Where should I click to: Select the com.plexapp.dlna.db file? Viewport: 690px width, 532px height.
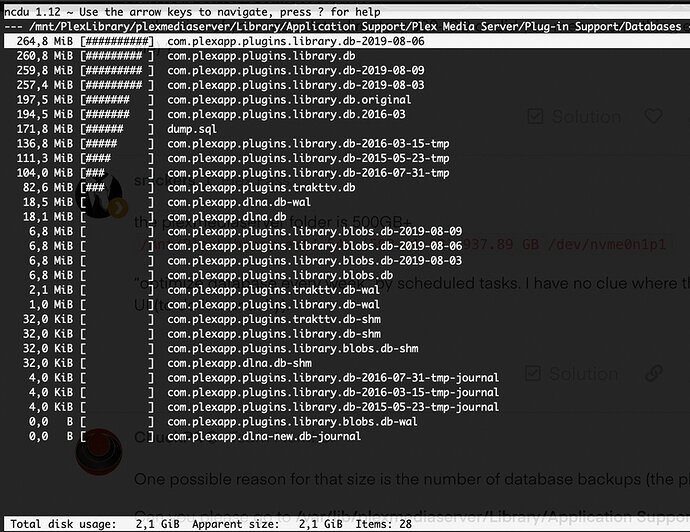pos(227,216)
